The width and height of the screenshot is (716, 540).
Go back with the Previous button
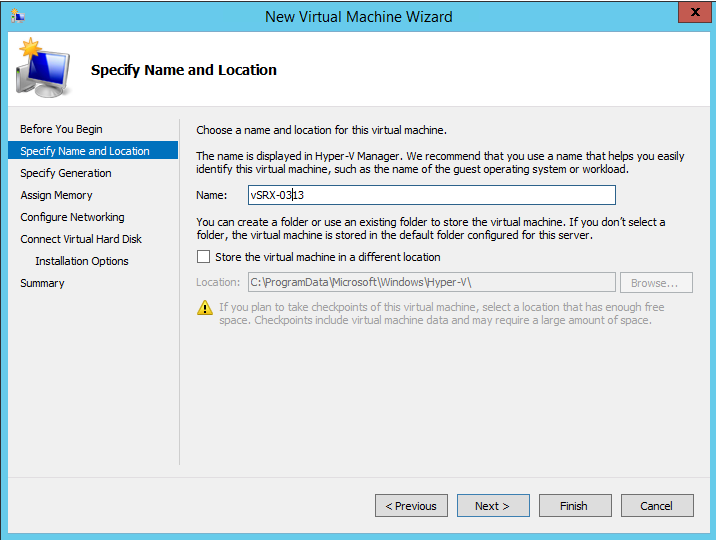(x=411, y=506)
